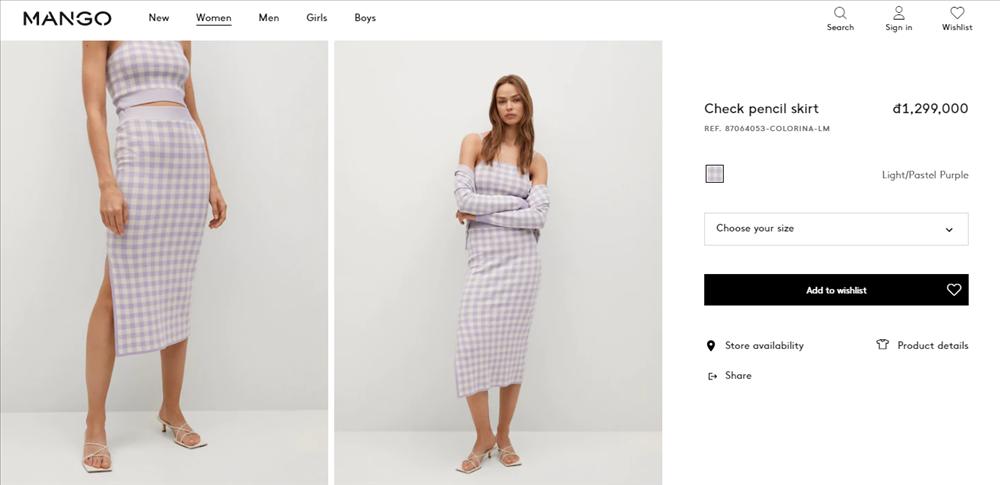
Task: Enlarge the close-up skirt photo
Action: [x=164, y=262]
